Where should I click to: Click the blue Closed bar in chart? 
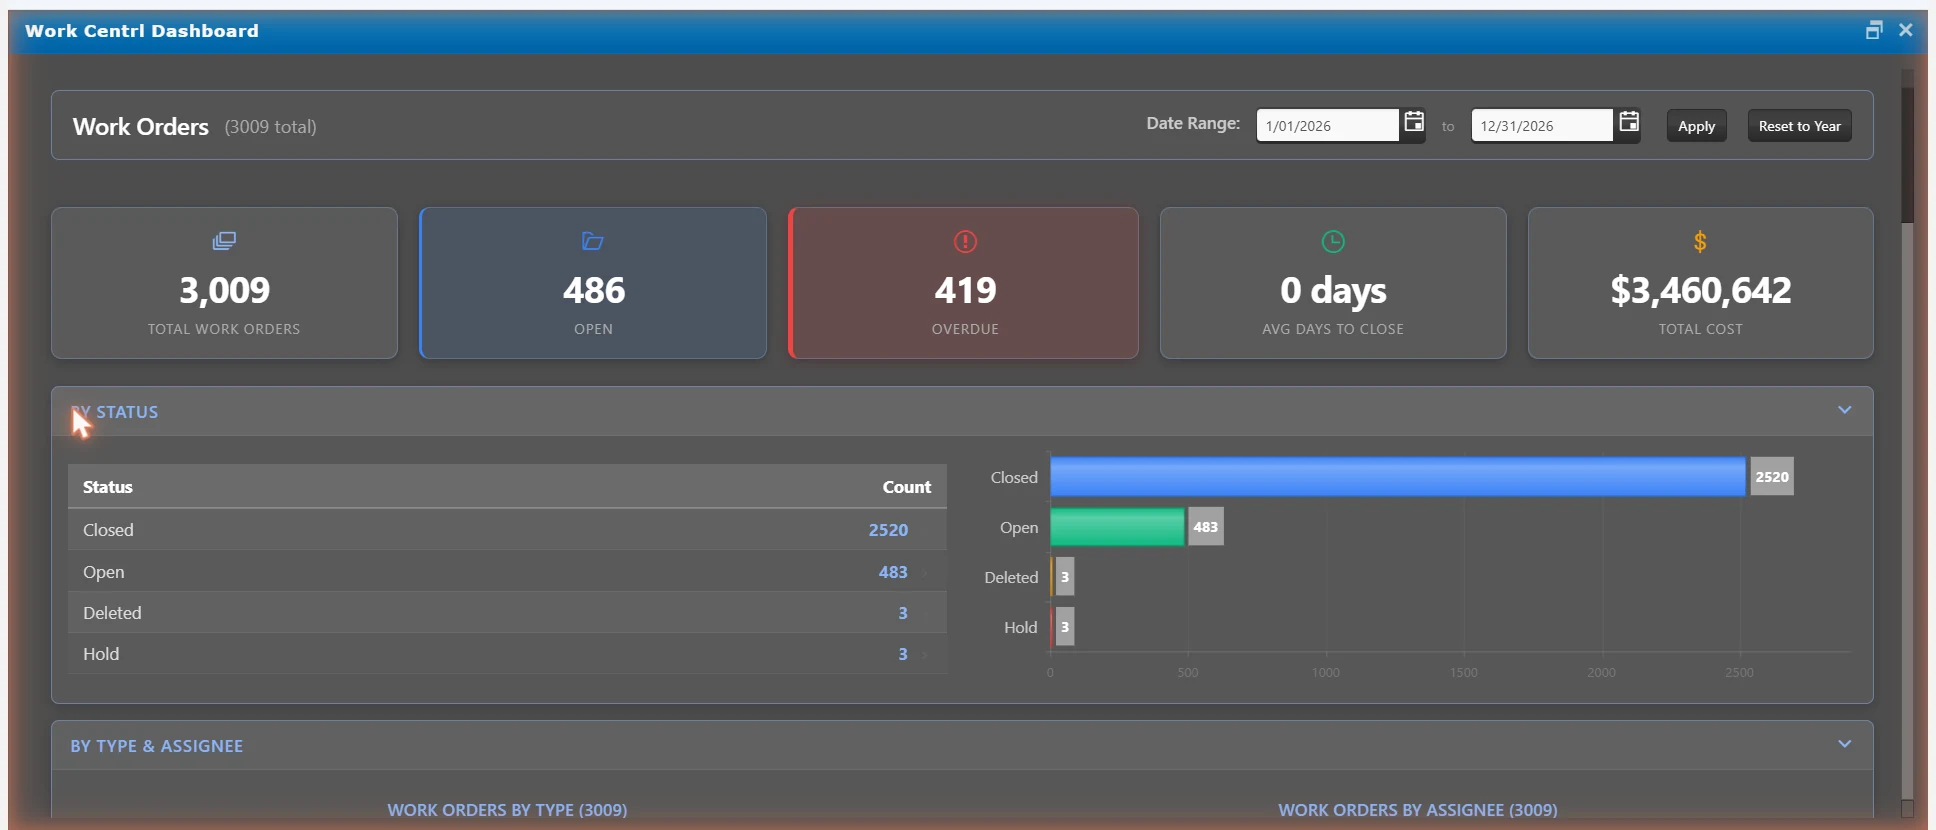coord(1398,477)
